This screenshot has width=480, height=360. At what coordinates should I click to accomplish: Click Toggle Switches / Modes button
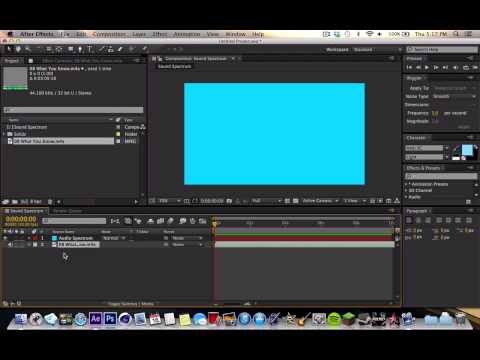coord(131,304)
